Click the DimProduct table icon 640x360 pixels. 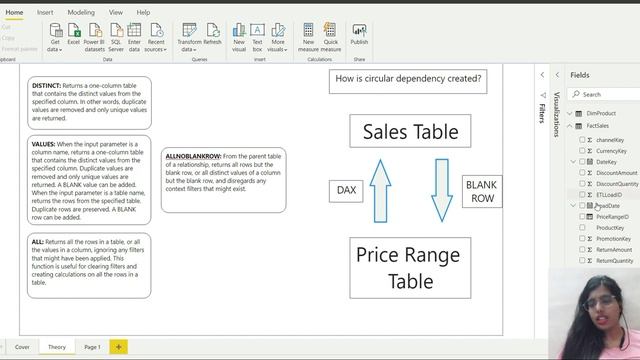(579, 113)
